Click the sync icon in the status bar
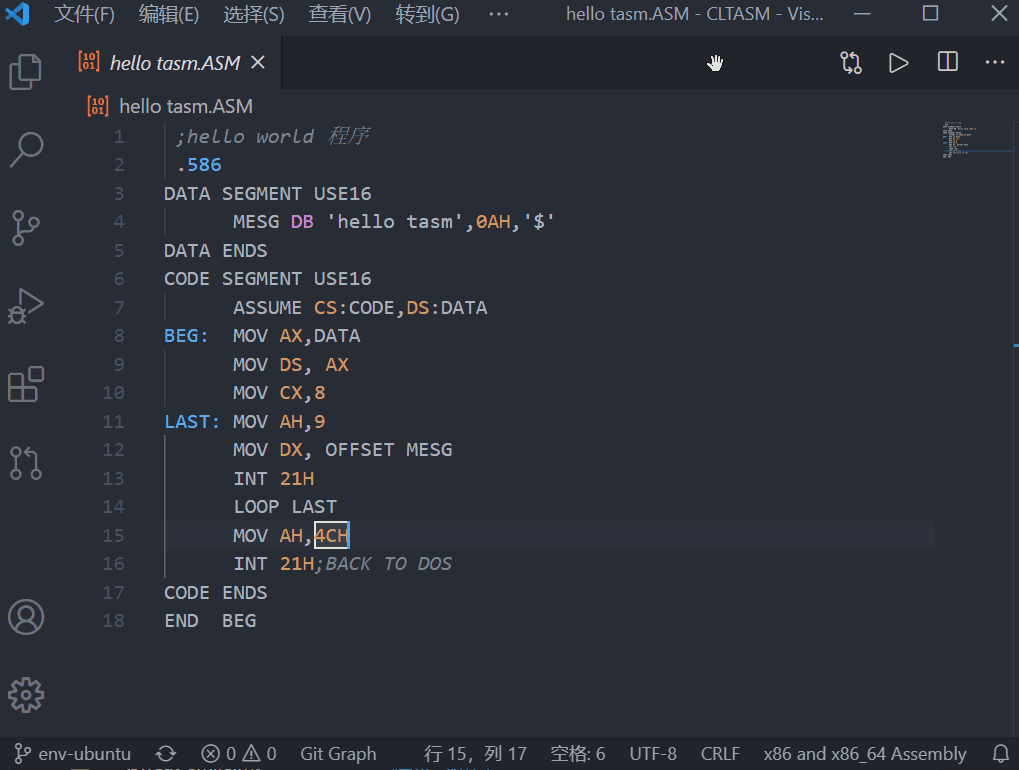1019x770 pixels. coord(166,753)
